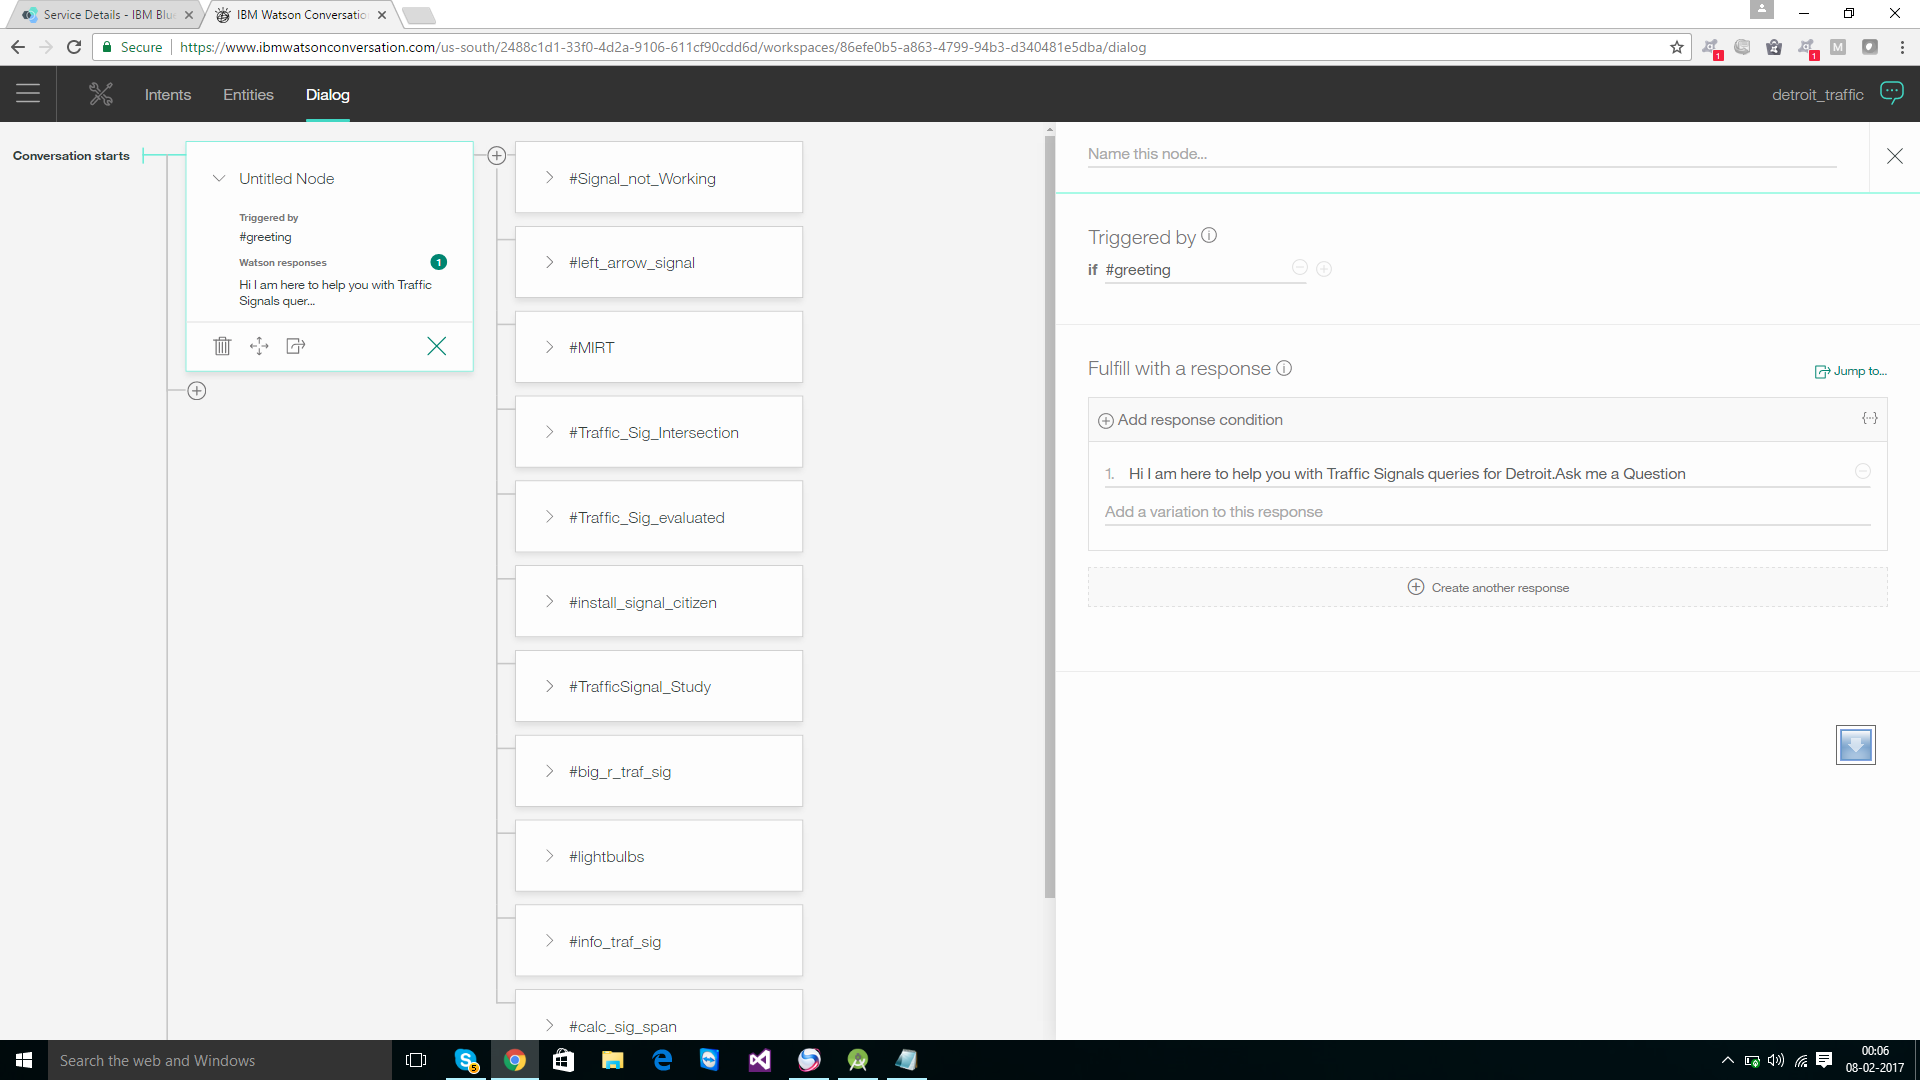Screen dimensions: 1920x1080
Task: Click the move node arrows icon
Action: pyautogui.click(x=259, y=346)
